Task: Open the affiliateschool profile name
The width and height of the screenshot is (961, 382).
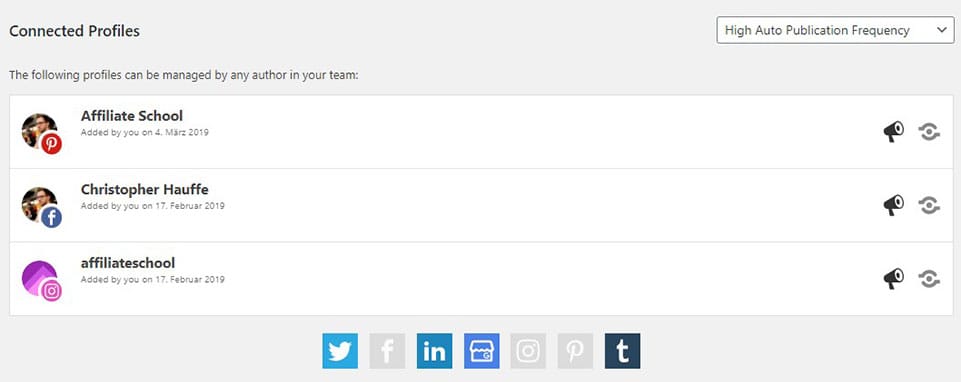Action: click(128, 263)
